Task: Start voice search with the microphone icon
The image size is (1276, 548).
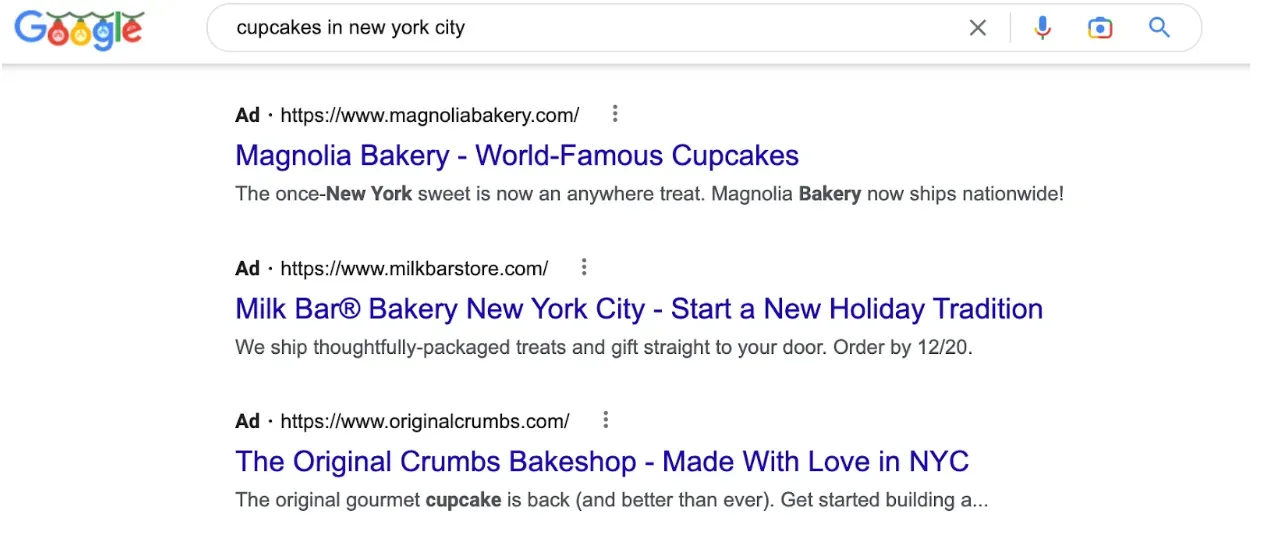Action: (x=1043, y=28)
